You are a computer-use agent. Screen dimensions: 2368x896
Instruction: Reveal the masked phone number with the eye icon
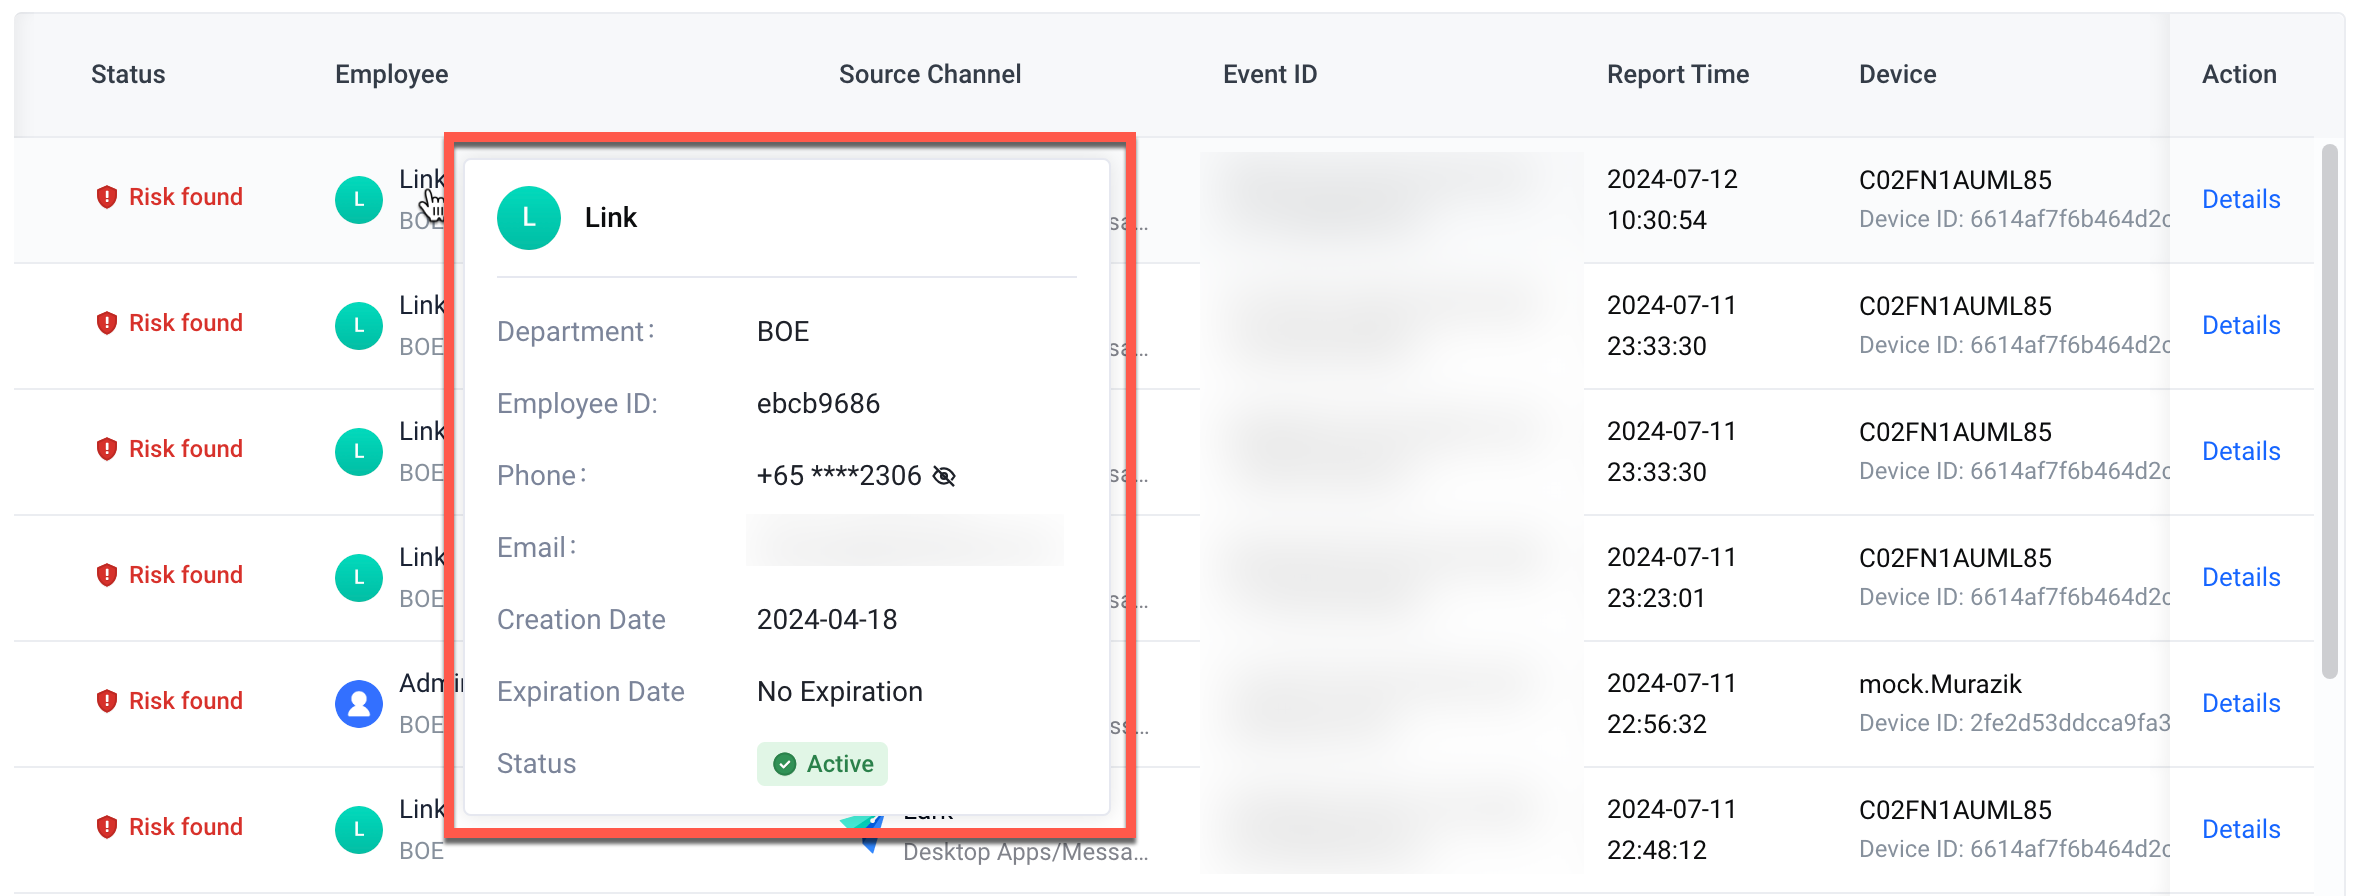click(x=944, y=476)
